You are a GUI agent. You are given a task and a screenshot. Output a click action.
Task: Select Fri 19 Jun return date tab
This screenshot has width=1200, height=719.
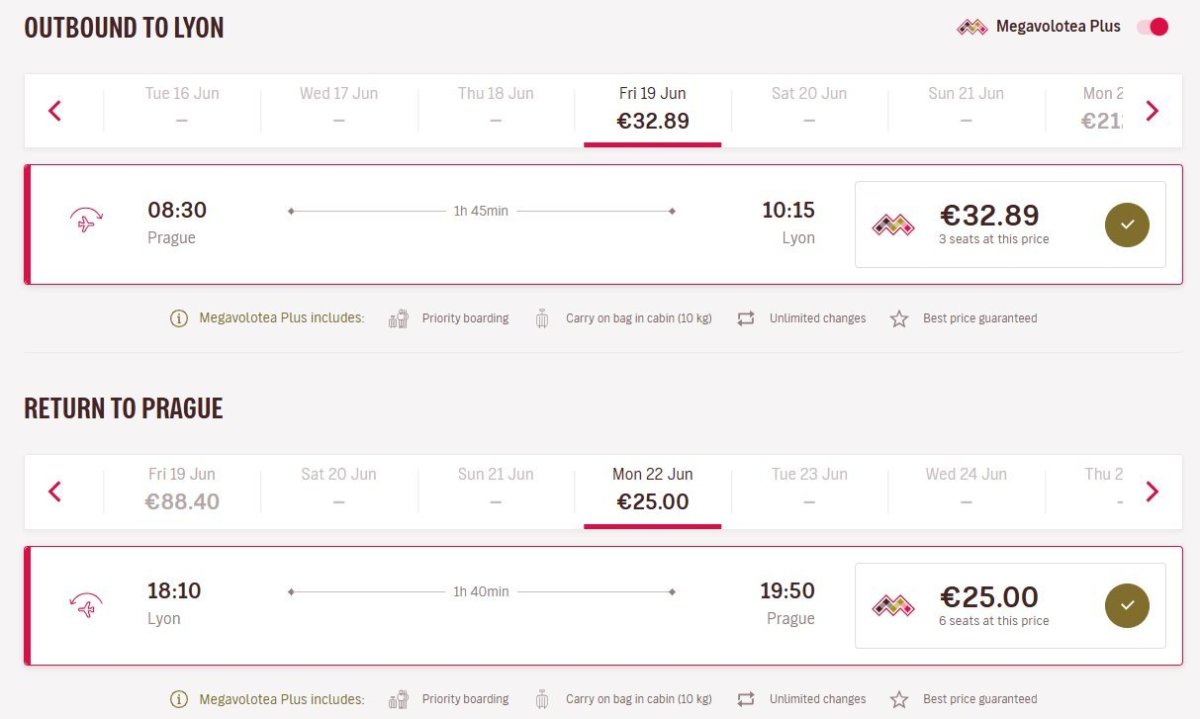click(182, 489)
